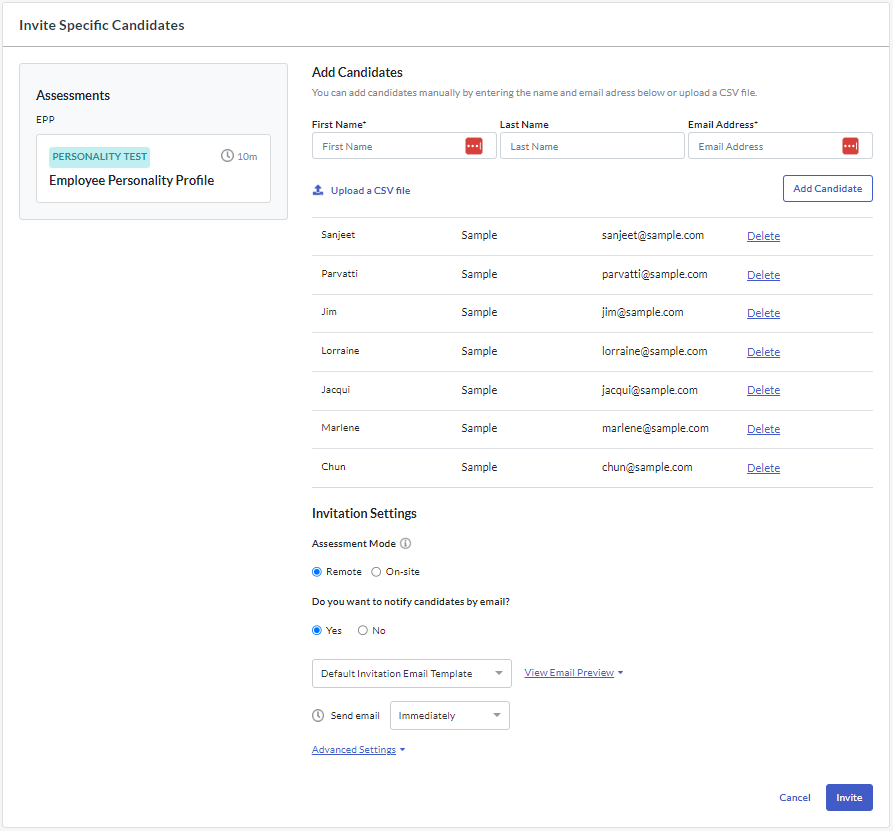This screenshot has height=831, width=893.
Task: Click the first name Sanjeet in the list
Action: point(338,235)
